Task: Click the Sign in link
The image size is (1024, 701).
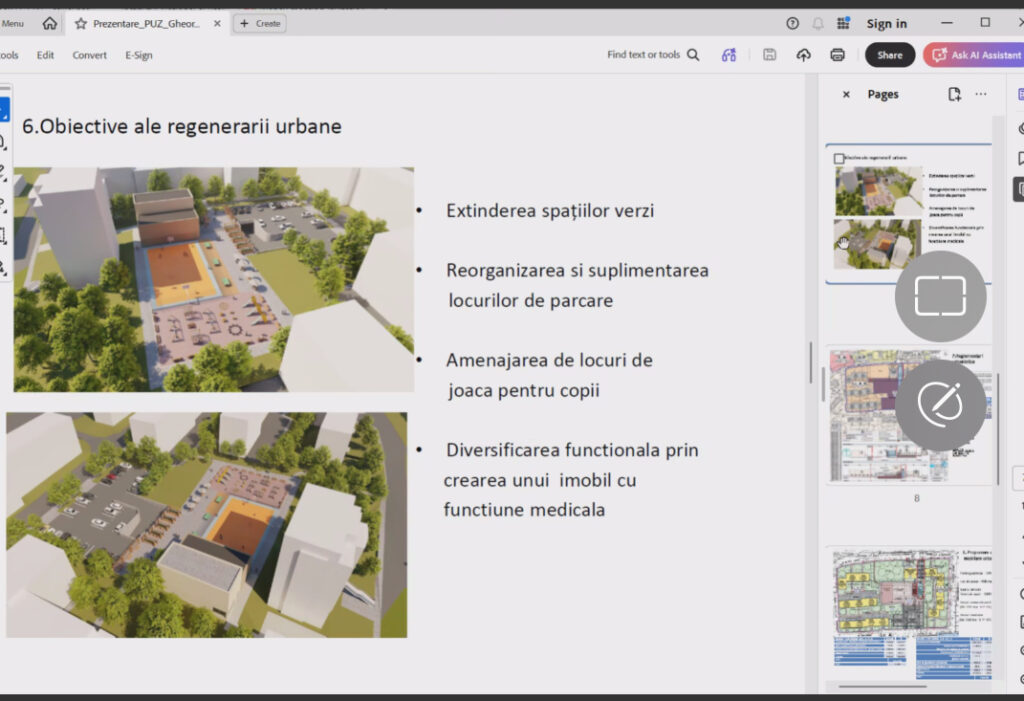Action: [886, 24]
